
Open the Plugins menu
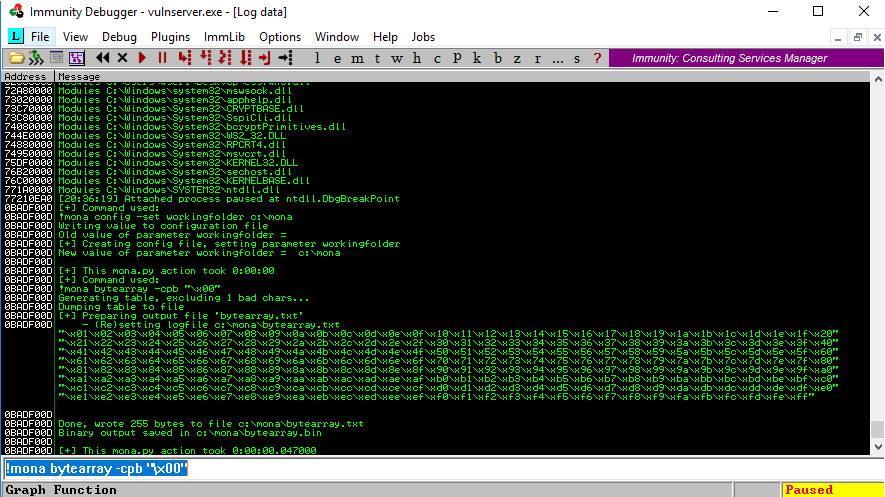[x=170, y=37]
